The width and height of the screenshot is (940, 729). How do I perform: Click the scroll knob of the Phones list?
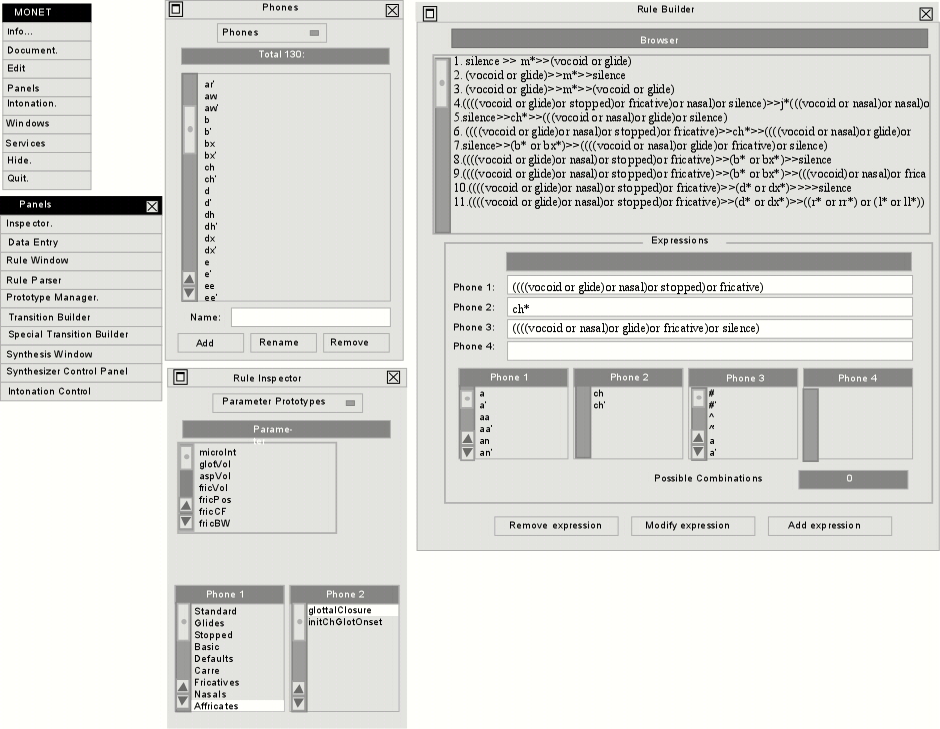(189, 129)
